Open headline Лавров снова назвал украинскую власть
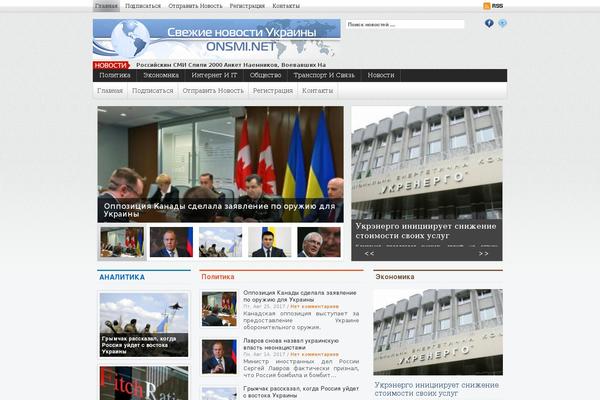Screen dimensions: 600x400 point(291,344)
